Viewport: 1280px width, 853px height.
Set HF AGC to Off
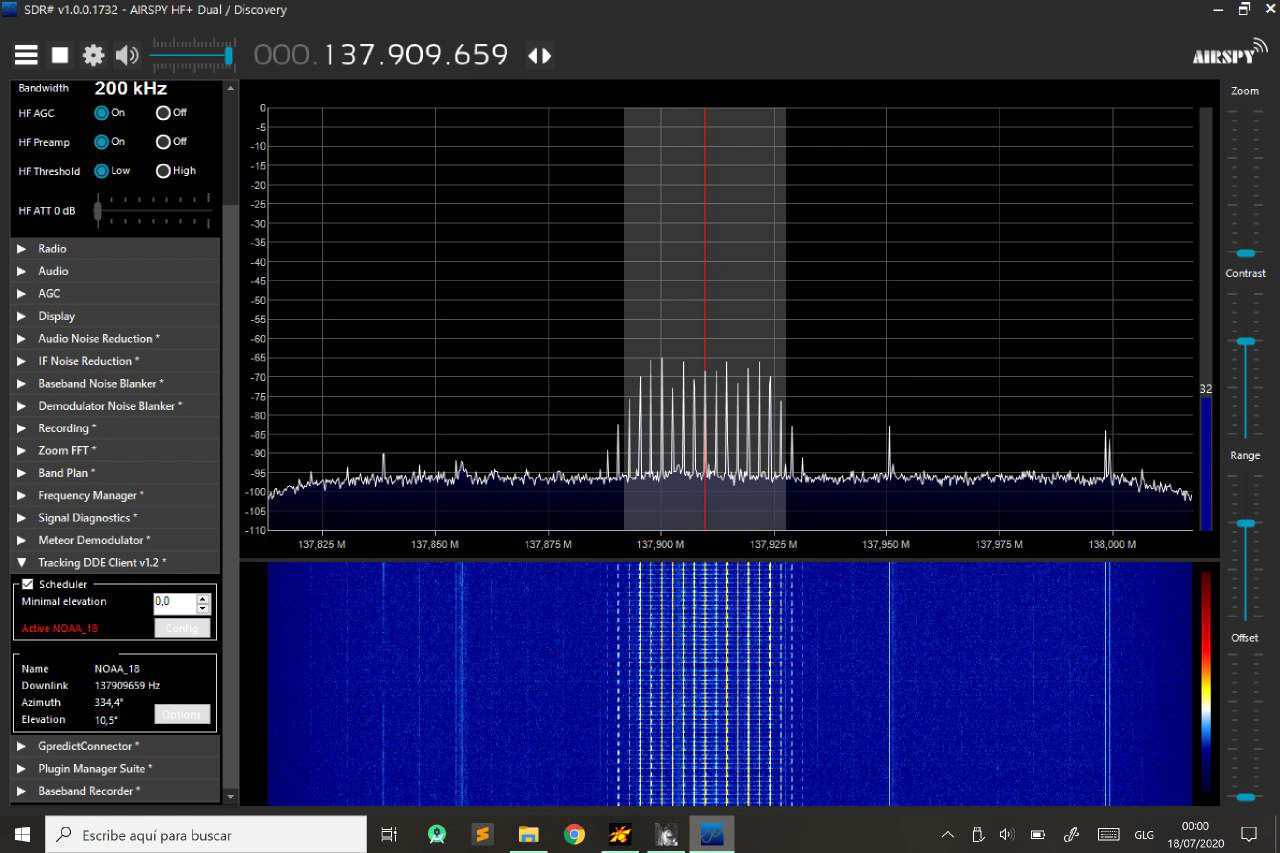point(163,113)
